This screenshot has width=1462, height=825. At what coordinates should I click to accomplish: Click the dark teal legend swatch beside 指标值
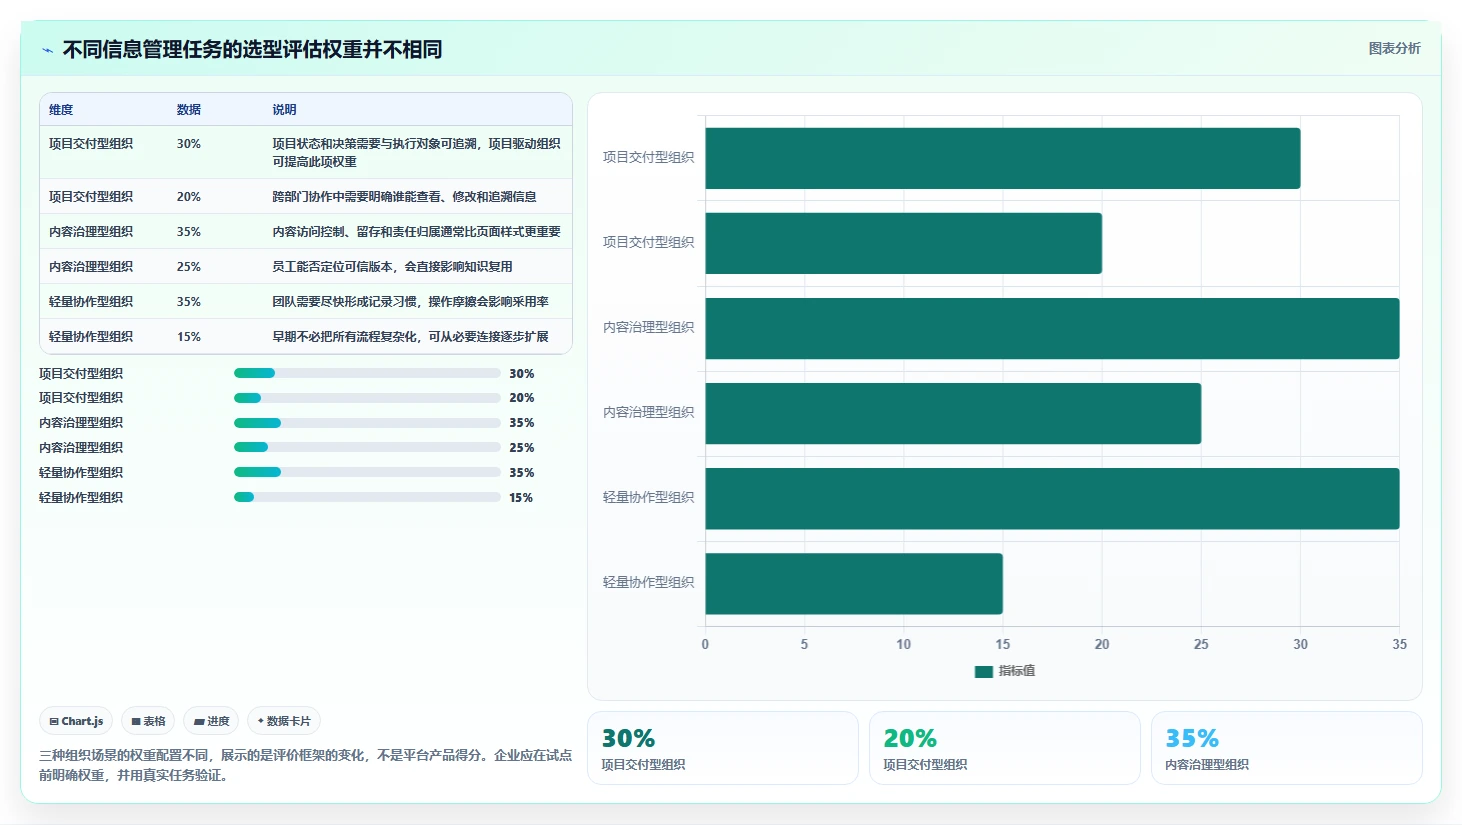point(984,672)
